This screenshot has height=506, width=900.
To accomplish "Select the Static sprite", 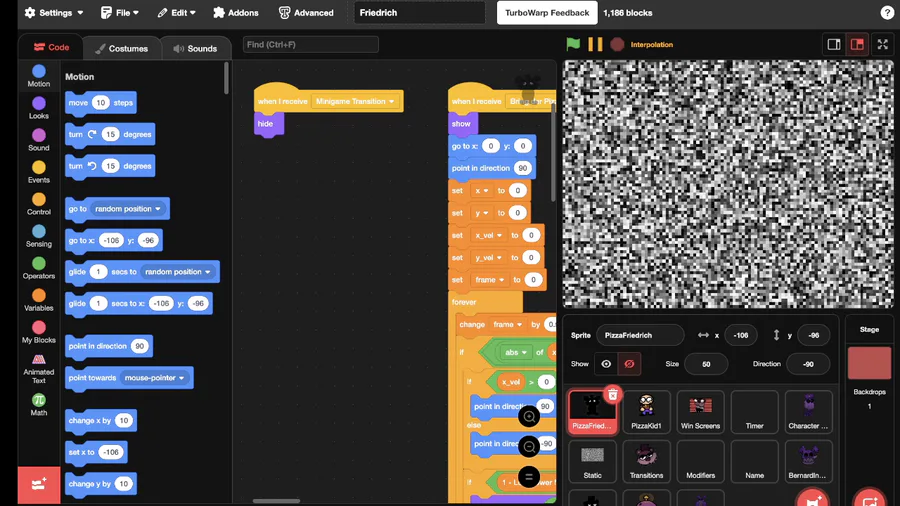I will [x=592, y=461].
